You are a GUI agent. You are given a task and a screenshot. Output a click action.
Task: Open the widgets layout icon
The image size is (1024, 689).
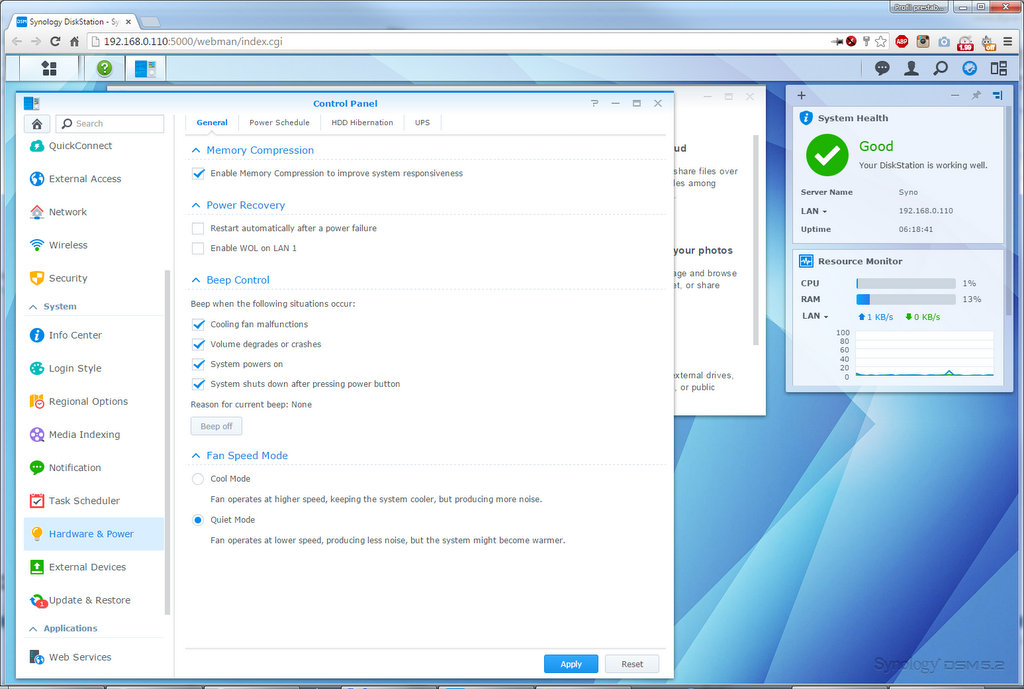(x=999, y=68)
